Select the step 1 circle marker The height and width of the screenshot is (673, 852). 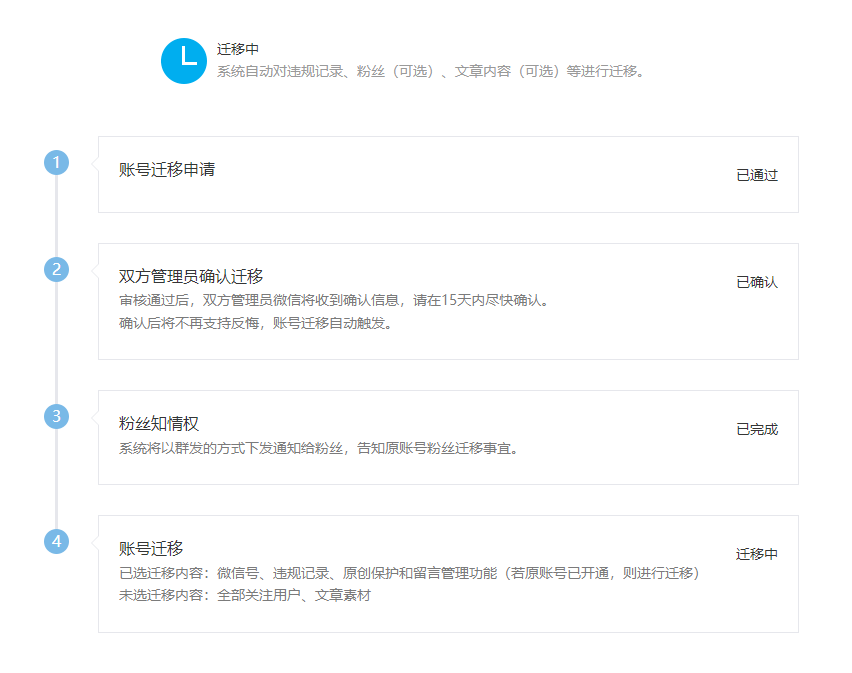pyautogui.click(x=57, y=162)
